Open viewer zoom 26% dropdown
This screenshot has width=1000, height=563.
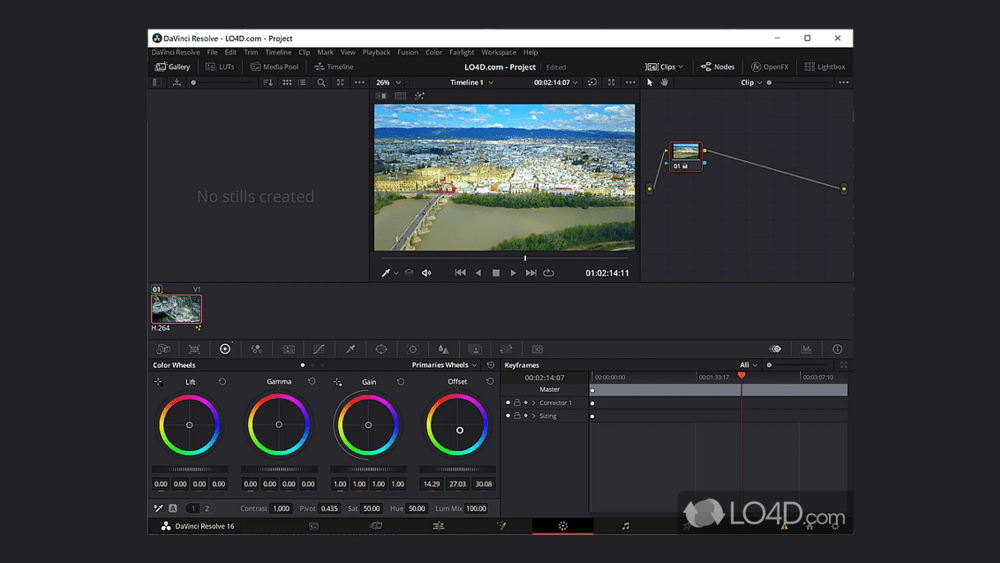388,82
